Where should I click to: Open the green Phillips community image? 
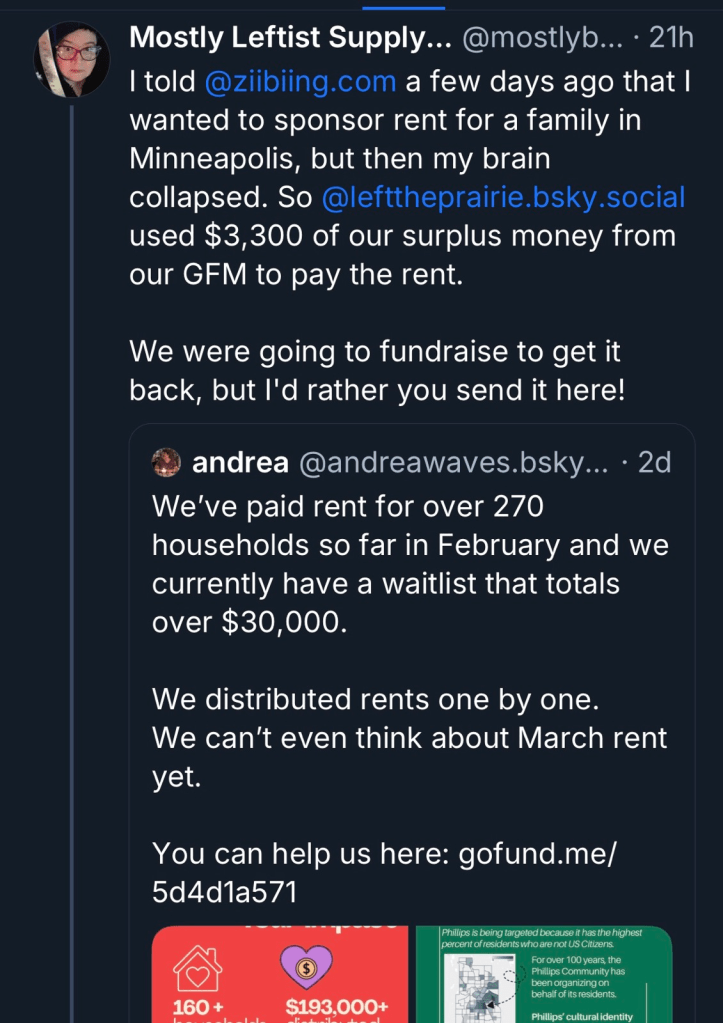point(543,975)
